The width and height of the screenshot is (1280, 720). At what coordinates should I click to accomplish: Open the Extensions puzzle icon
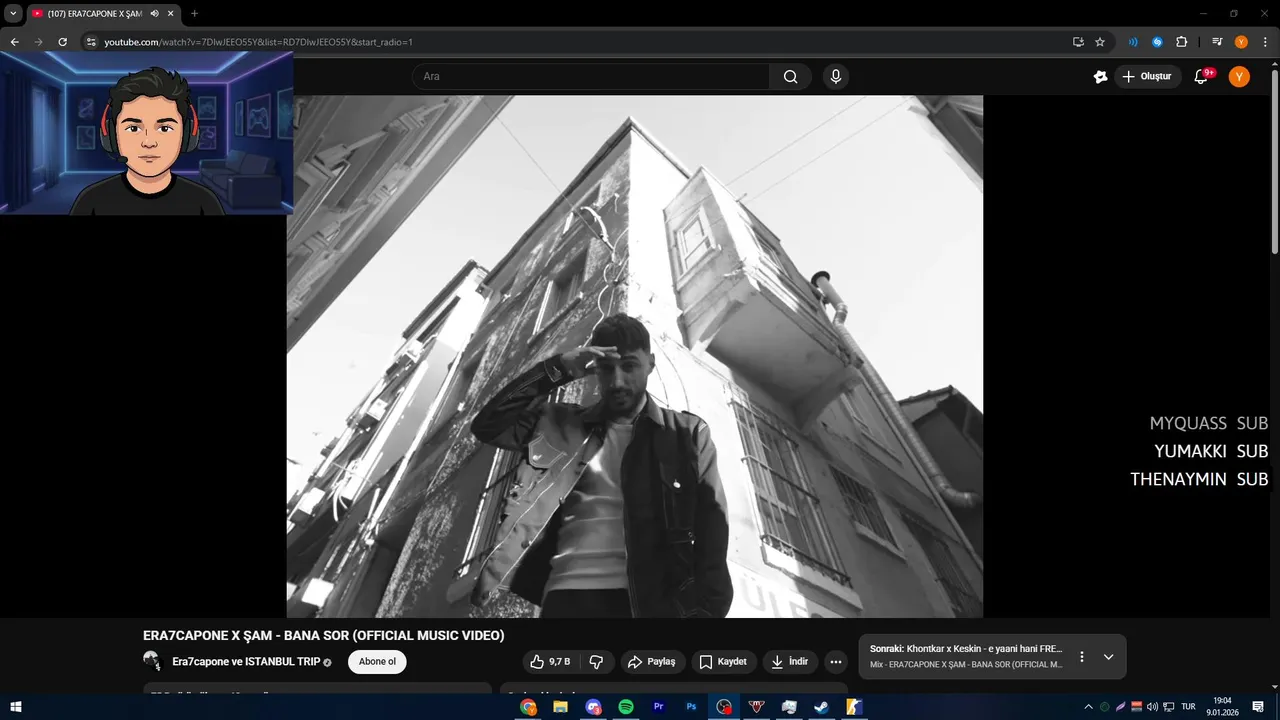1182,42
